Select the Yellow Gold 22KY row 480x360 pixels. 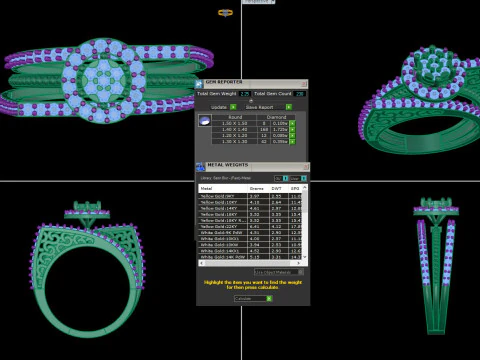pyautogui.click(x=250, y=227)
